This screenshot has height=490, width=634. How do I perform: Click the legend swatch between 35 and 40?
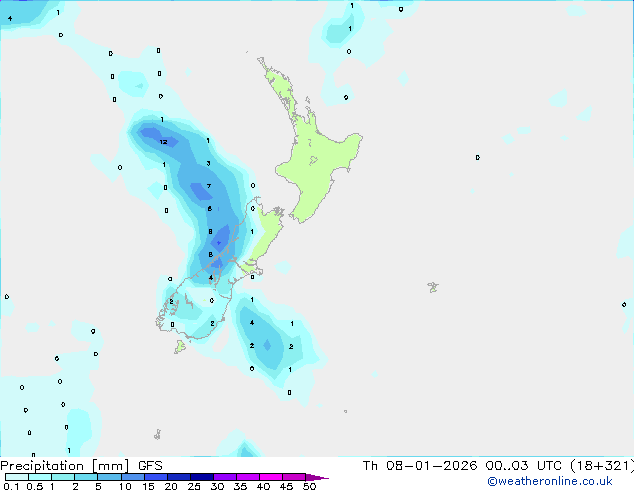tap(248, 477)
